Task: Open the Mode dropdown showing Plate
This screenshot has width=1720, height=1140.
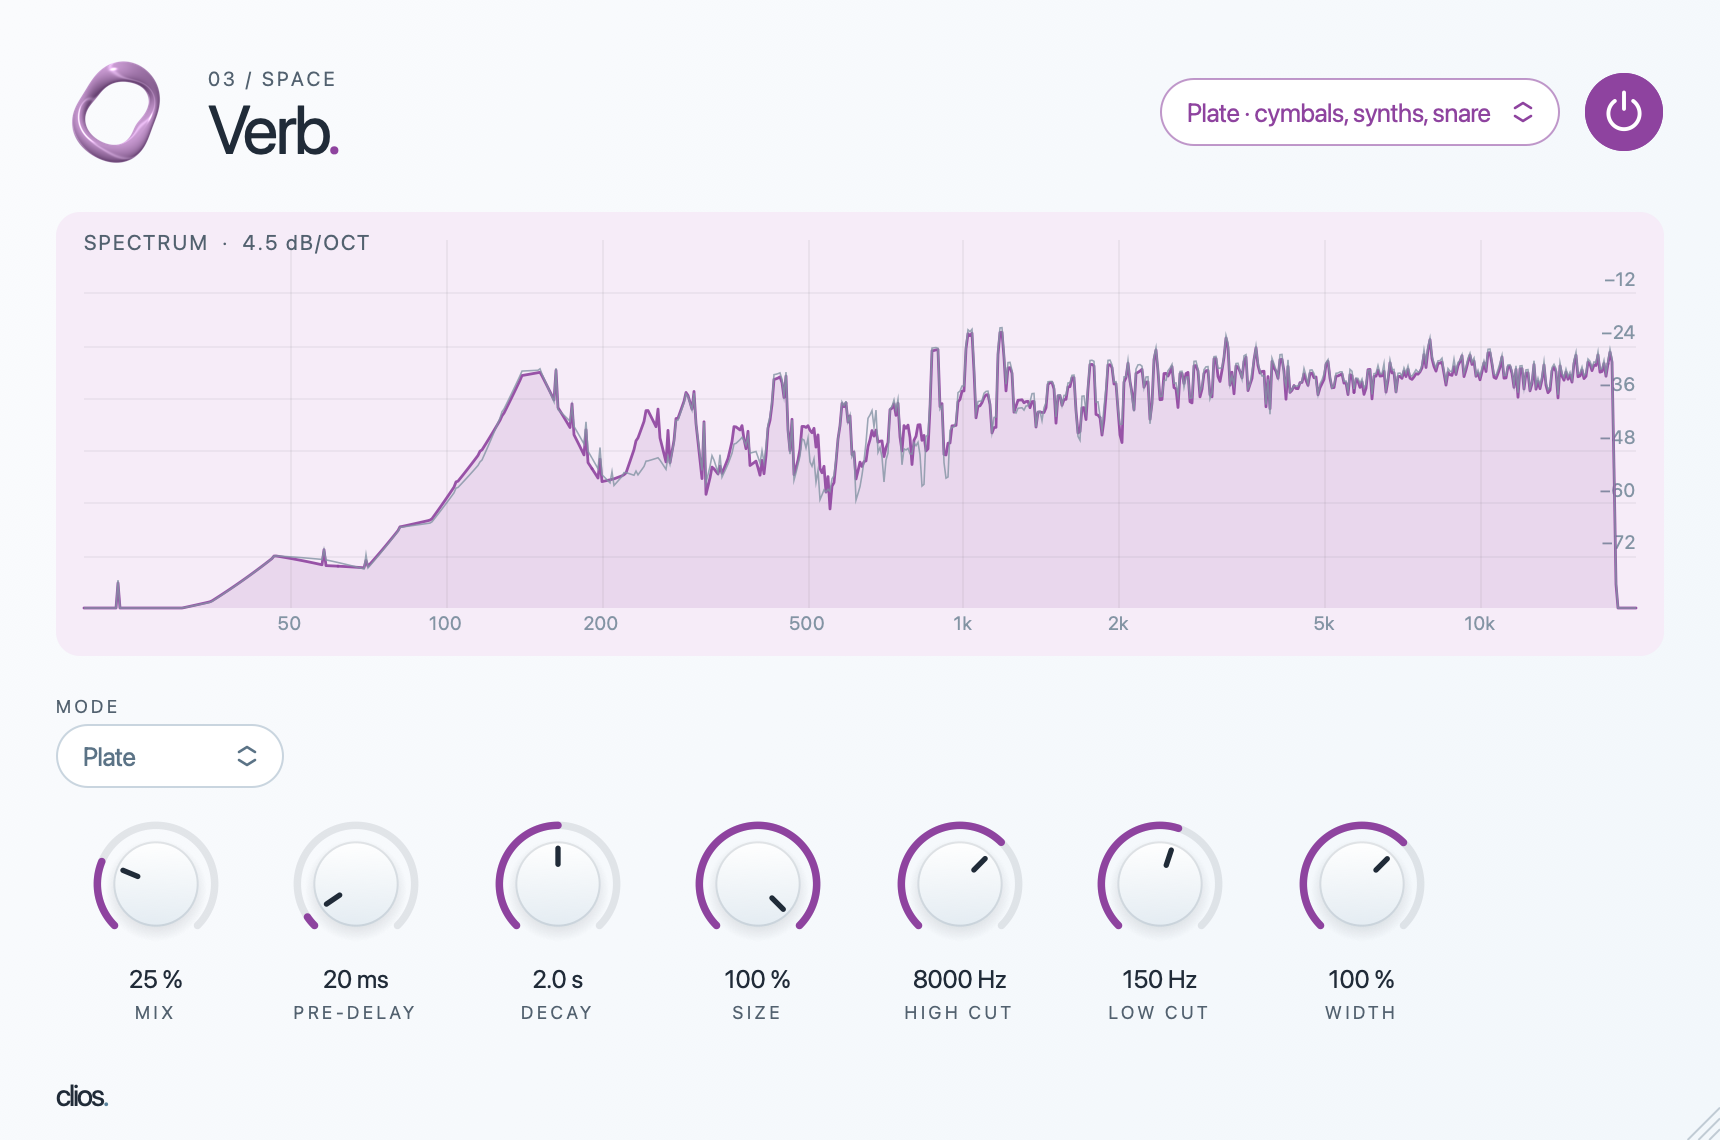Action: coord(170,756)
